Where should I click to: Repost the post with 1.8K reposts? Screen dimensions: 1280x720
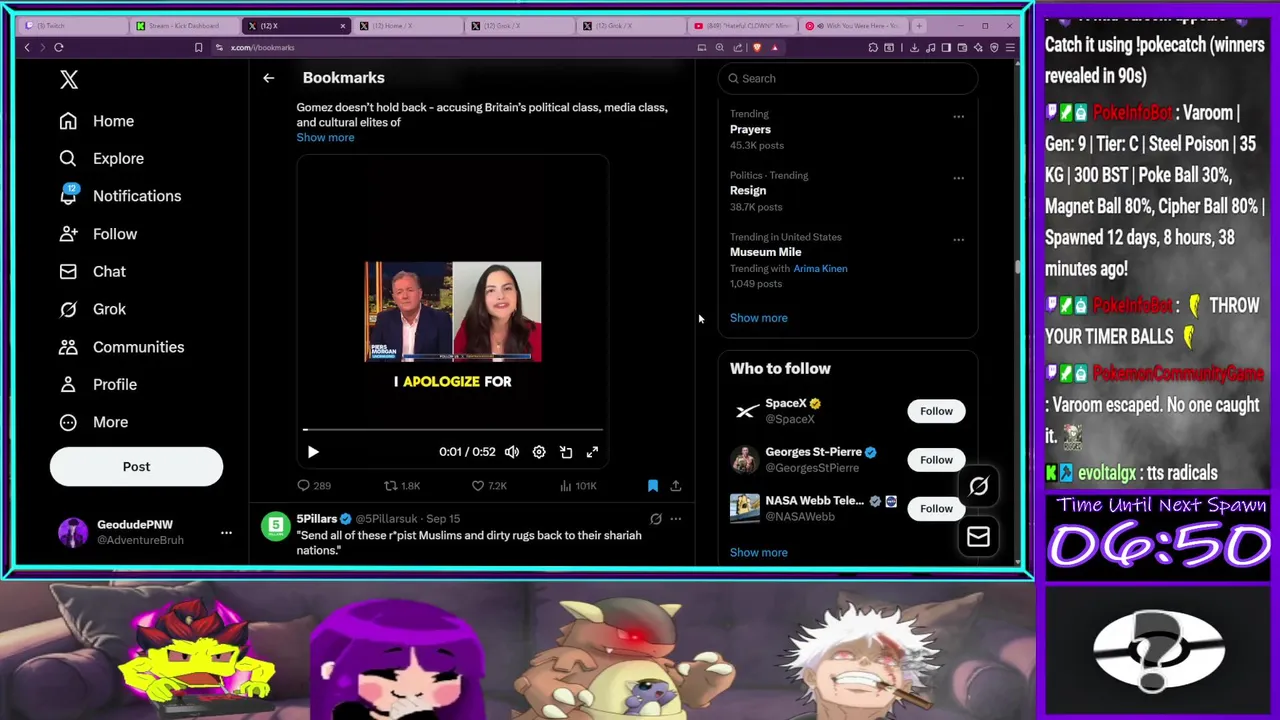pyautogui.click(x=402, y=486)
